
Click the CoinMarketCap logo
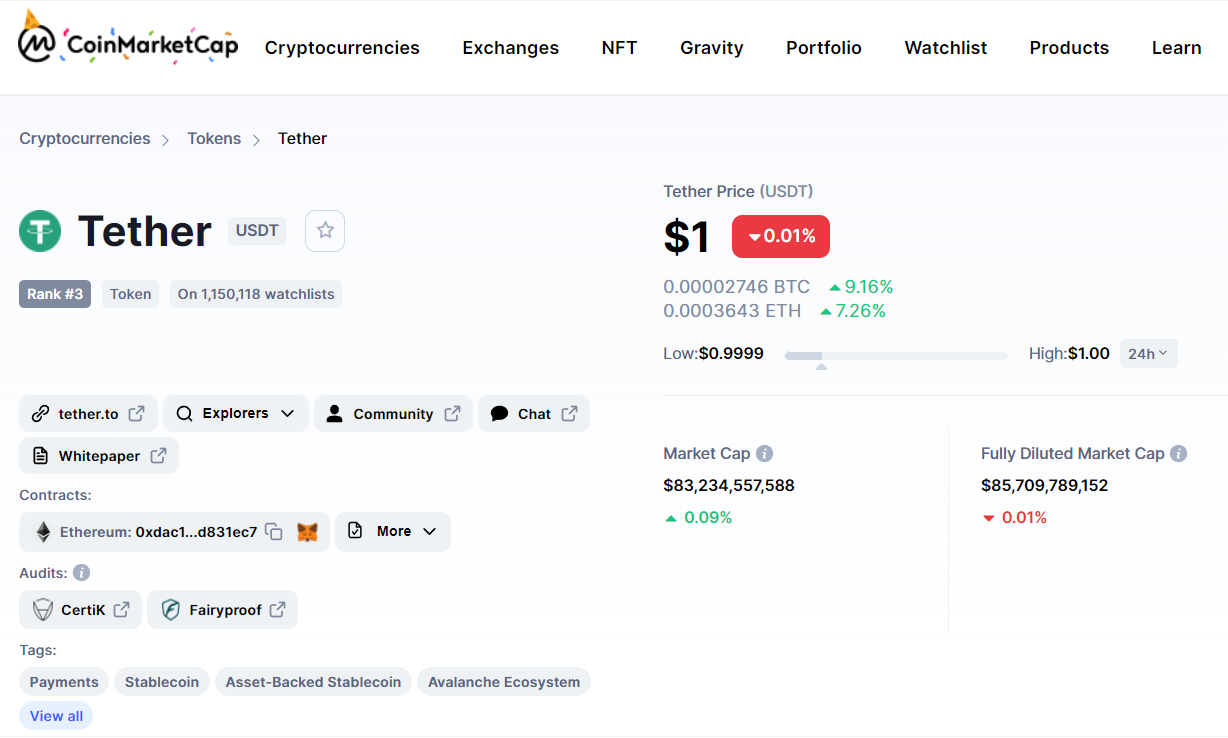(x=128, y=40)
